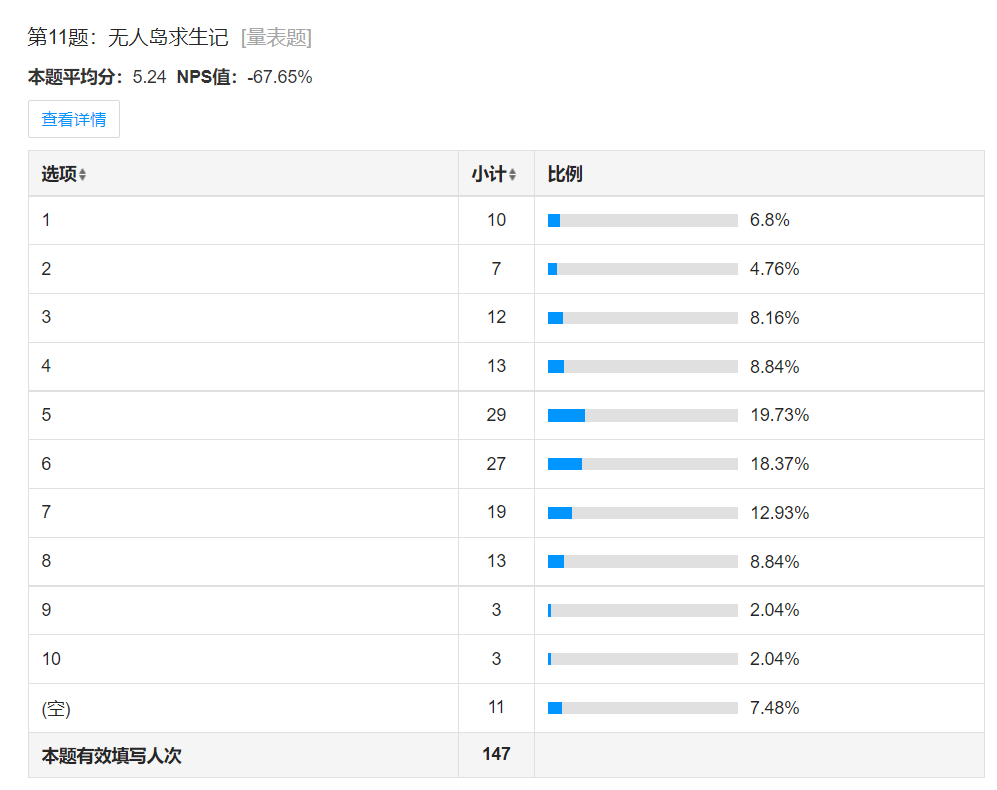Click subtotal count 27 for option 6
The image size is (997, 790).
[496, 464]
